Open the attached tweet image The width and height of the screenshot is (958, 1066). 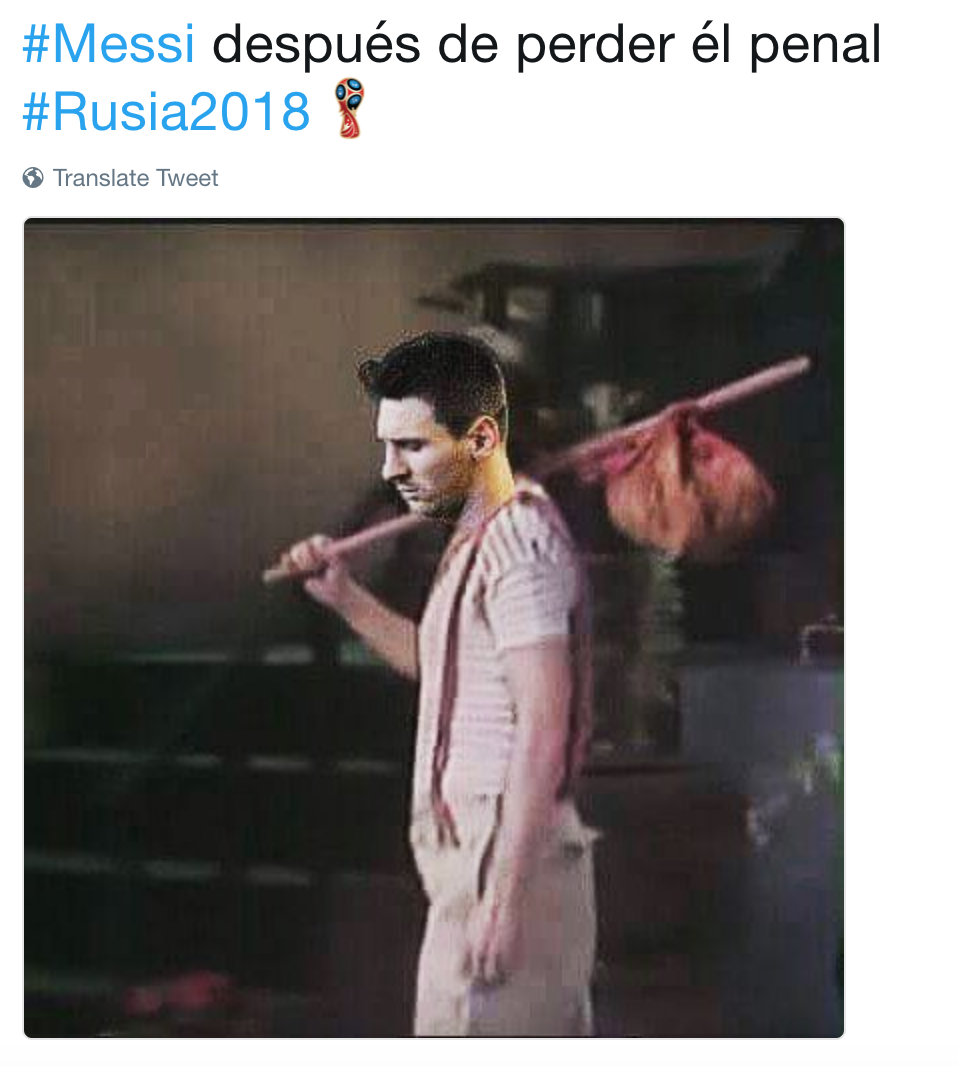click(x=434, y=627)
